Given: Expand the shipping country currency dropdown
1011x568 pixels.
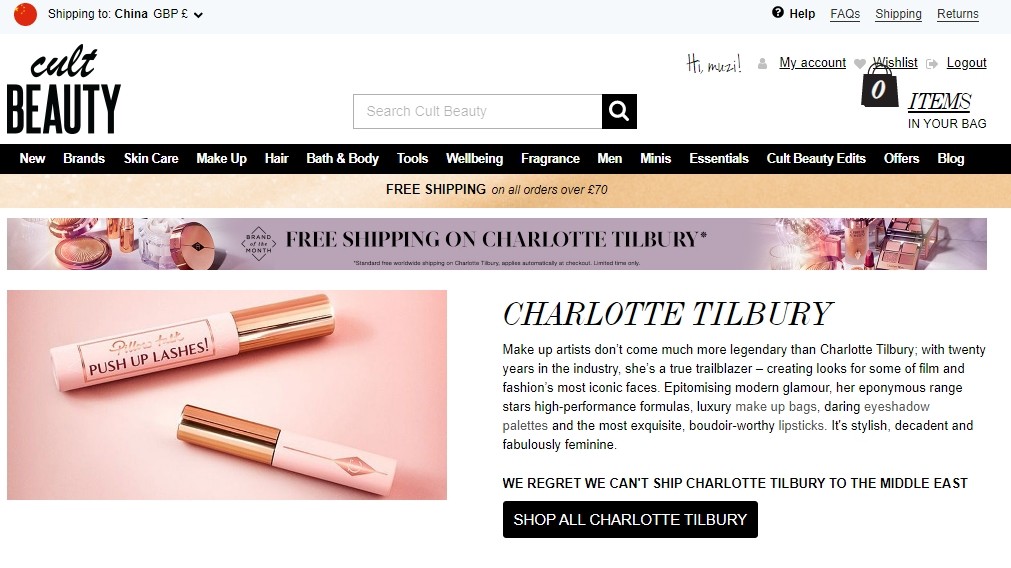Looking at the screenshot, I should coord(199,15).
